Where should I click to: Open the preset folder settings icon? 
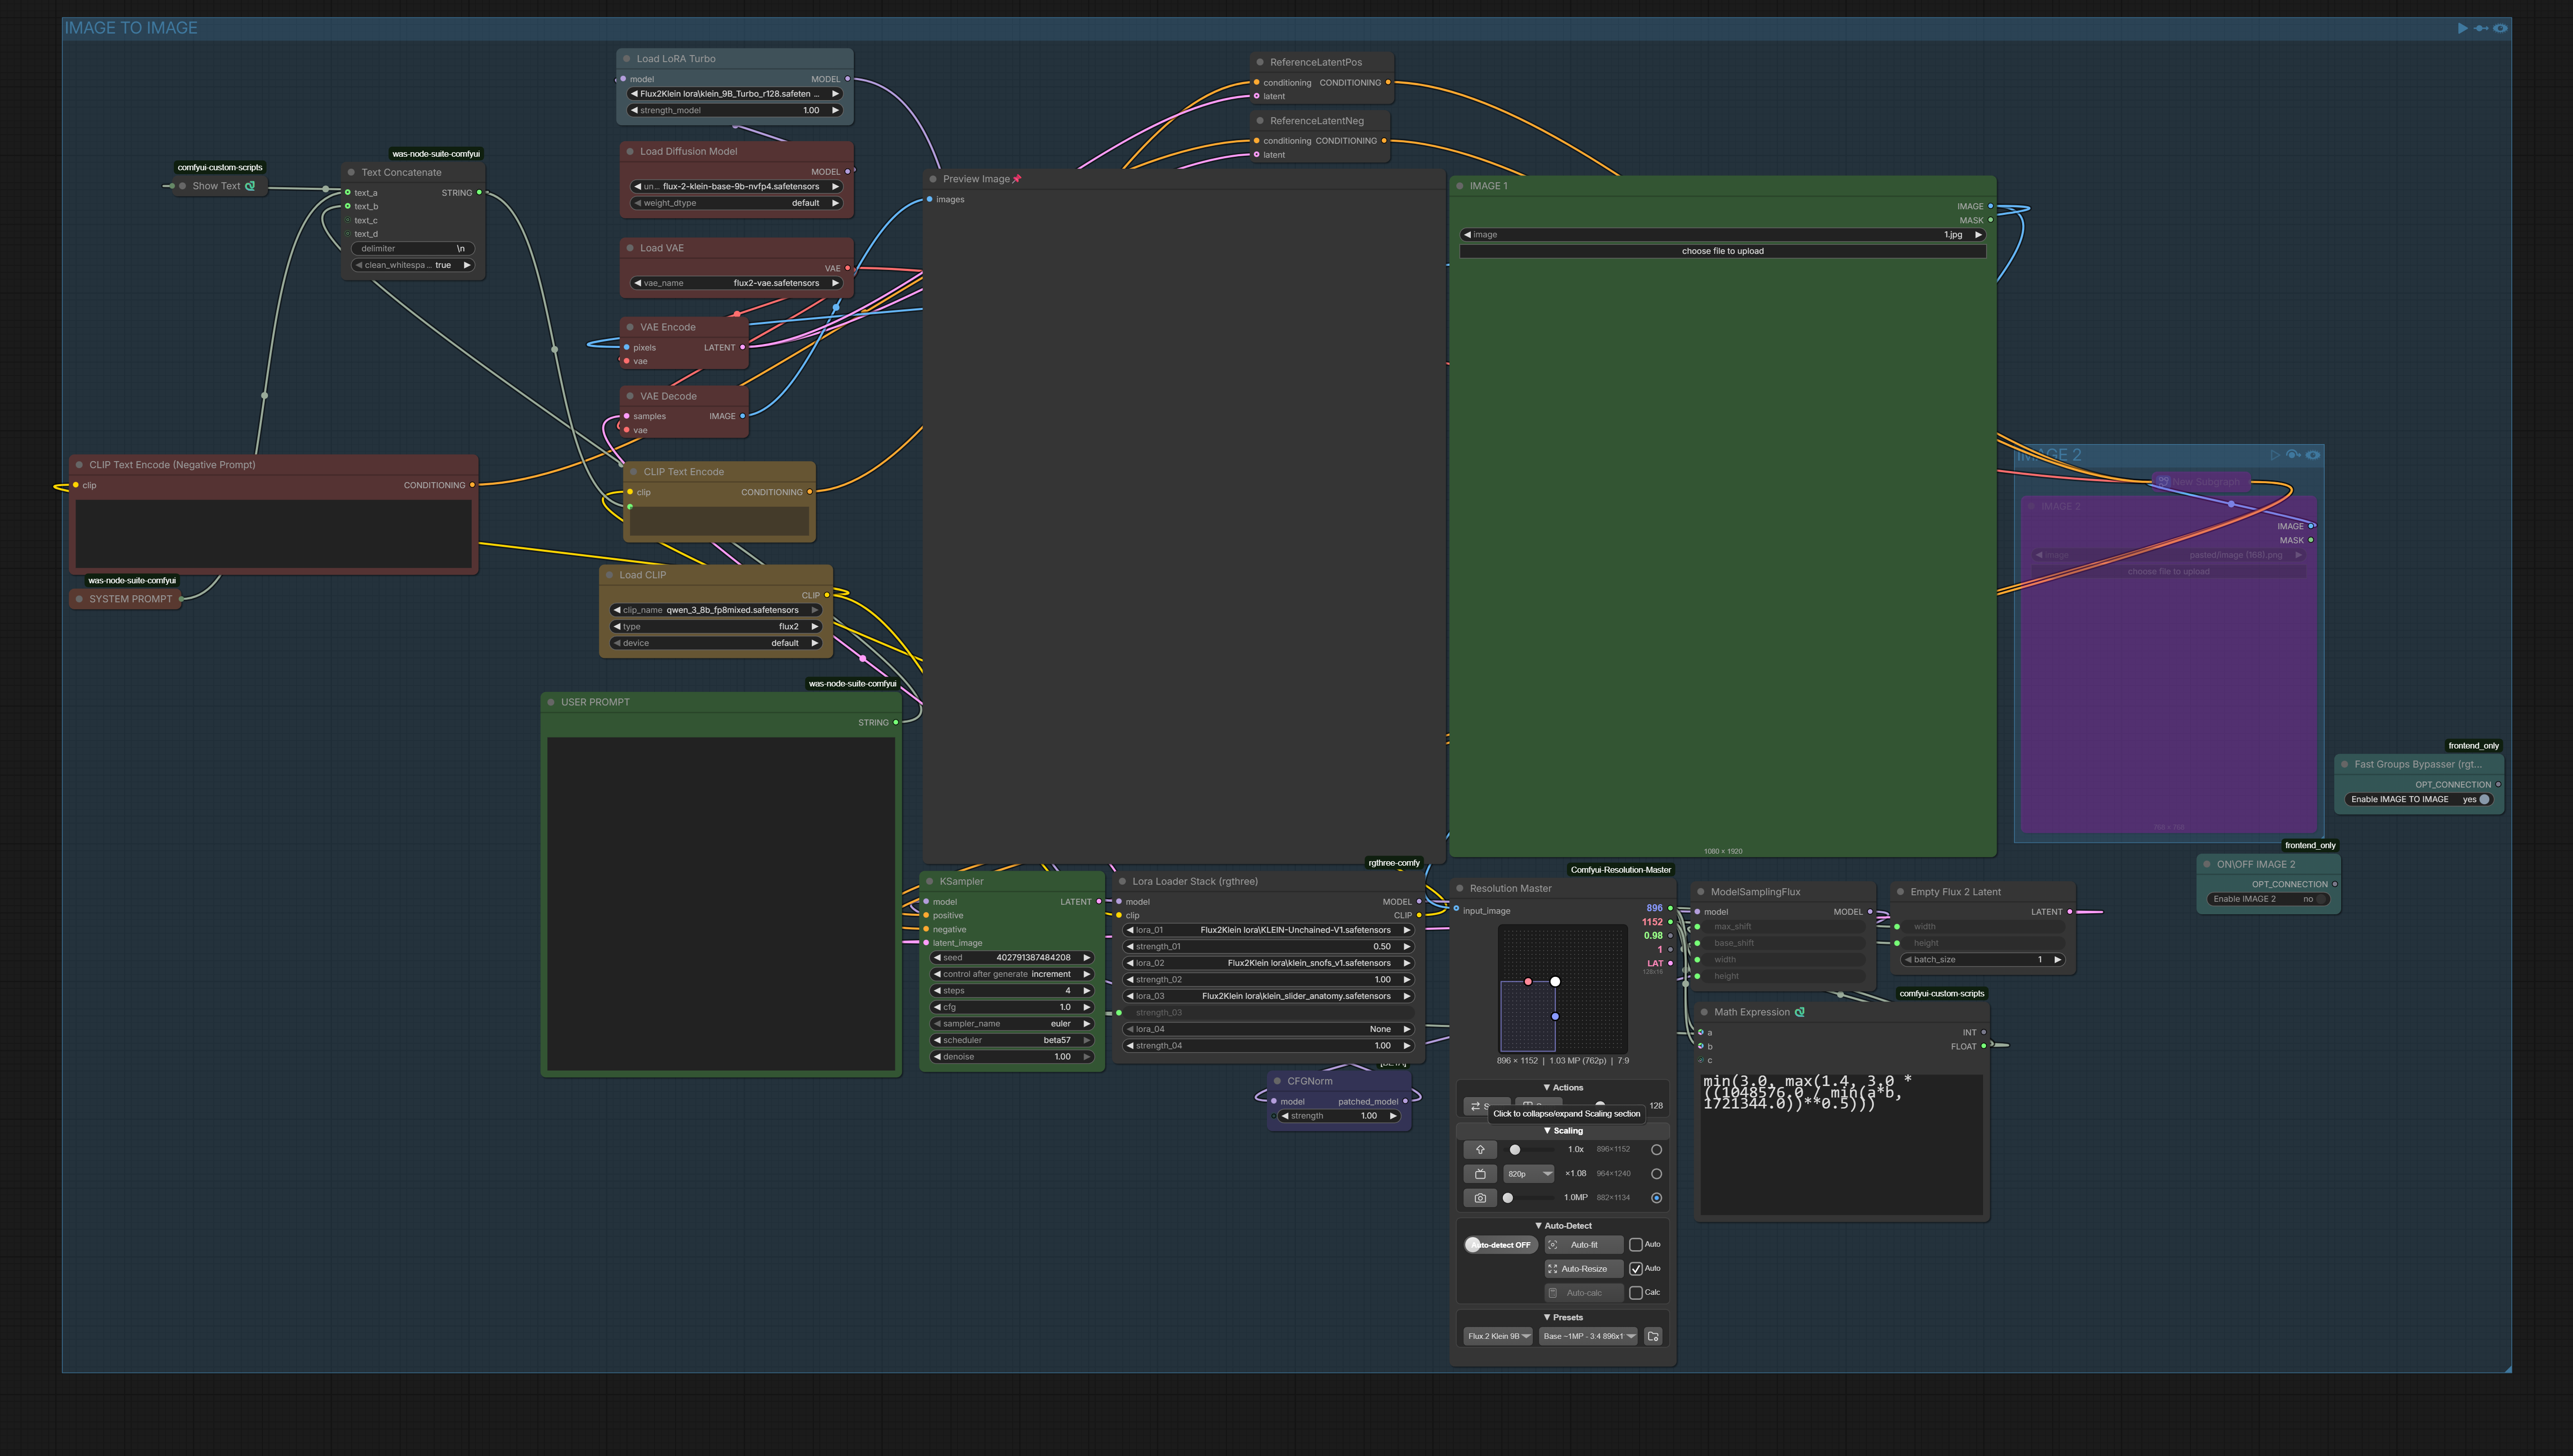tap(1653, 1336)
